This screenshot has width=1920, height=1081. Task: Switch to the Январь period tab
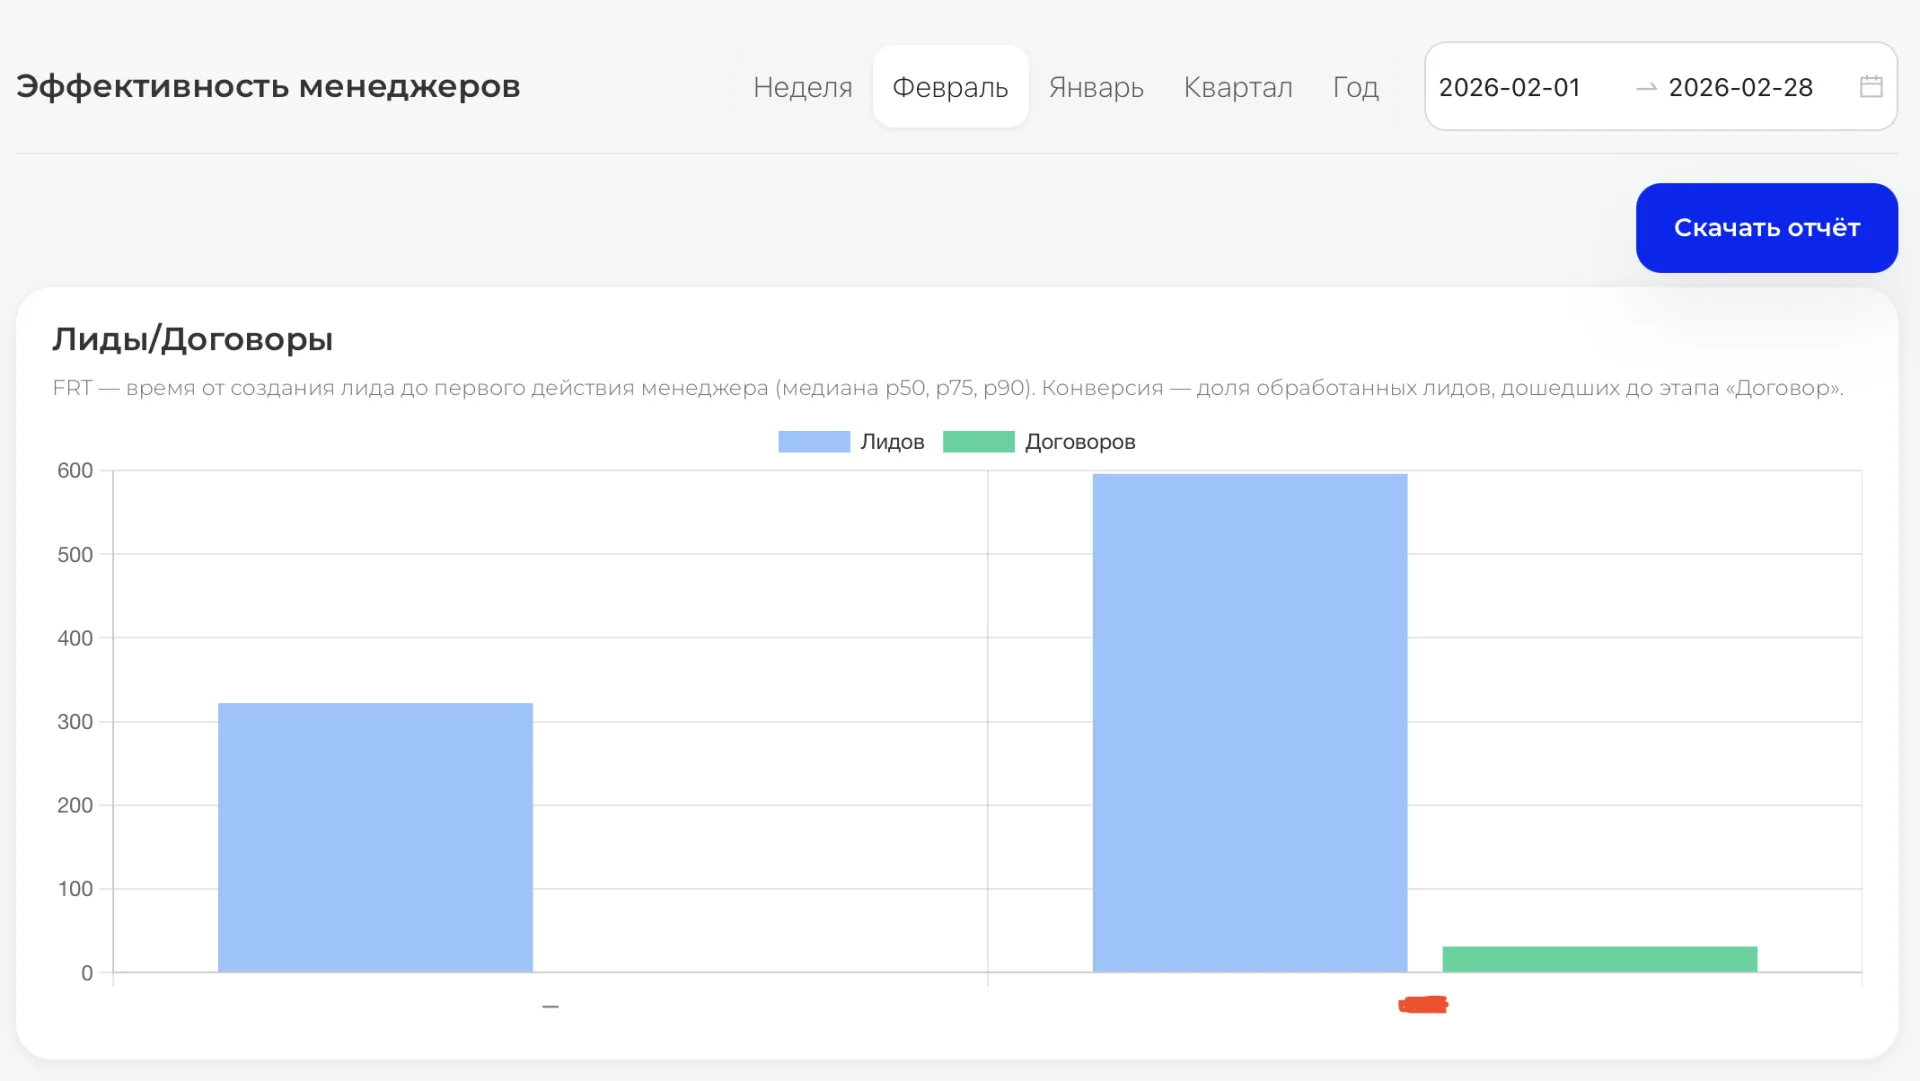(1096, 87)
